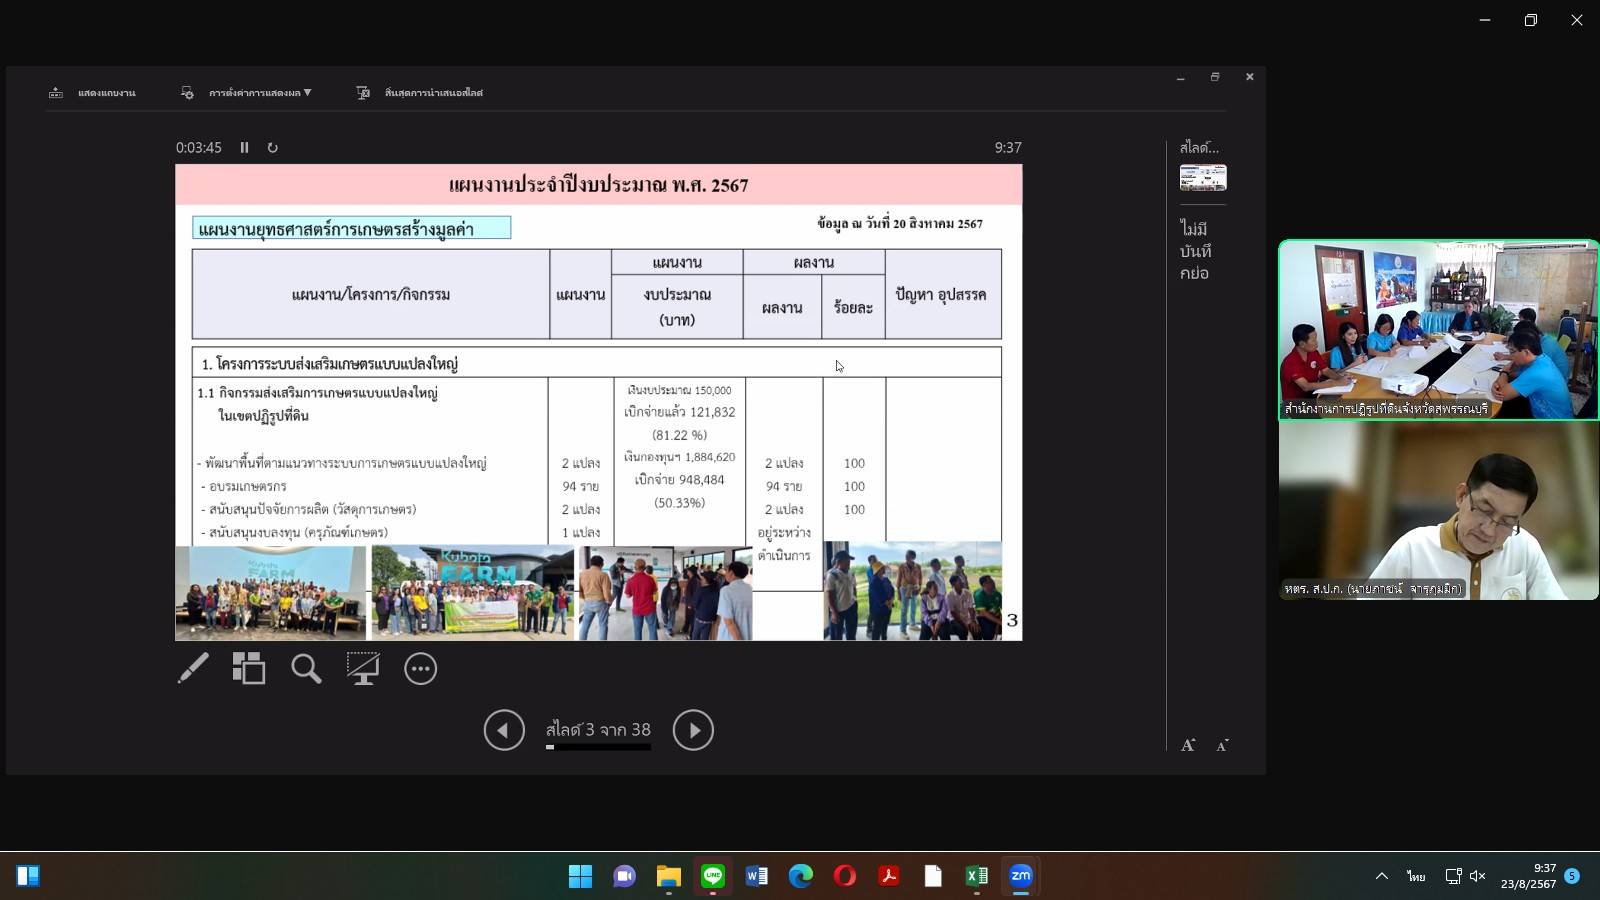The width and height of the screenshot is (1600, 900).
Task: Go to previous slide arrow
Action: click(504, 730)
